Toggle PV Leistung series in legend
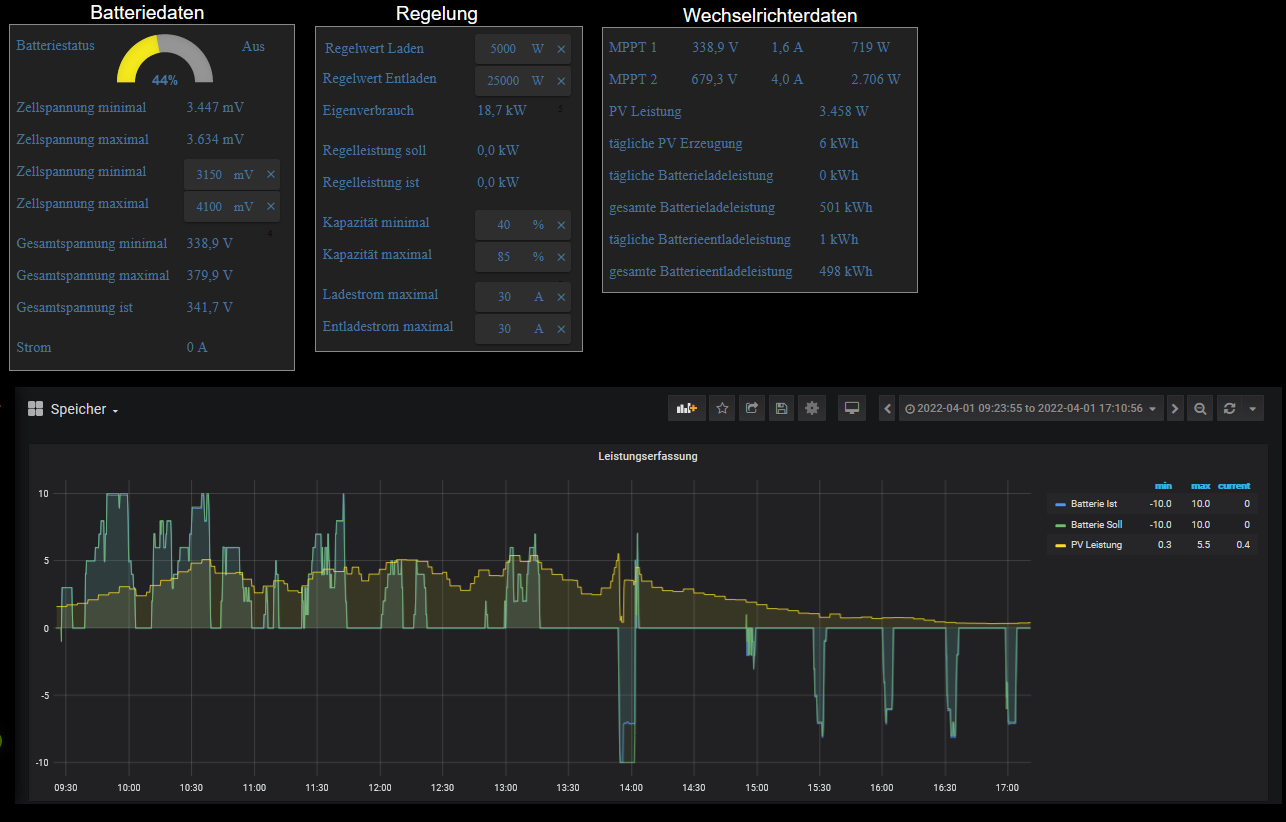Viewport: 1286px width, 822px height. point(1096,545)
